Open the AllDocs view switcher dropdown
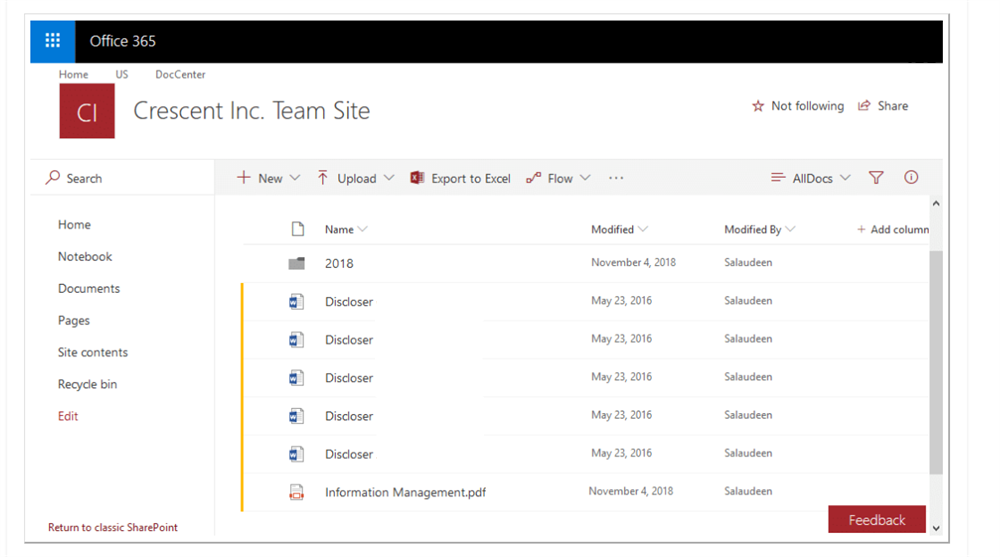This screenshot has width=1000, height=557. [x=811, y=178]
